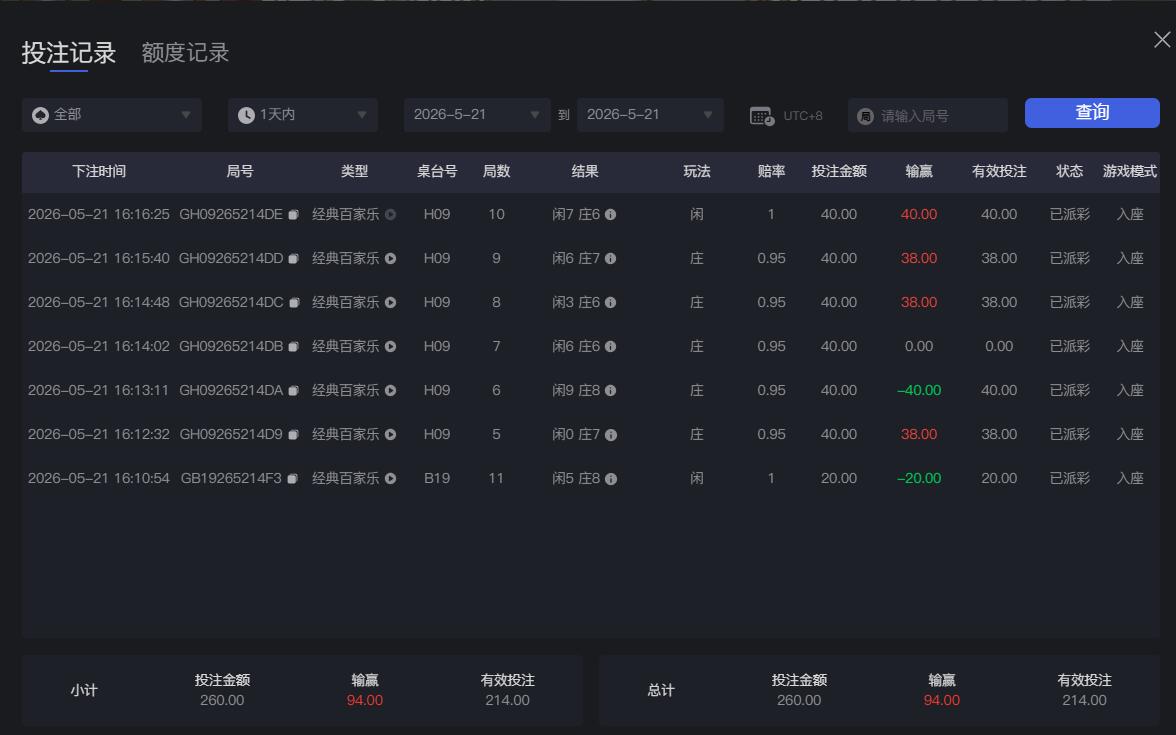Copy round number GB19265214F3
The height and width of the screenshot is (735, 1176).
(x=293, y=478)
